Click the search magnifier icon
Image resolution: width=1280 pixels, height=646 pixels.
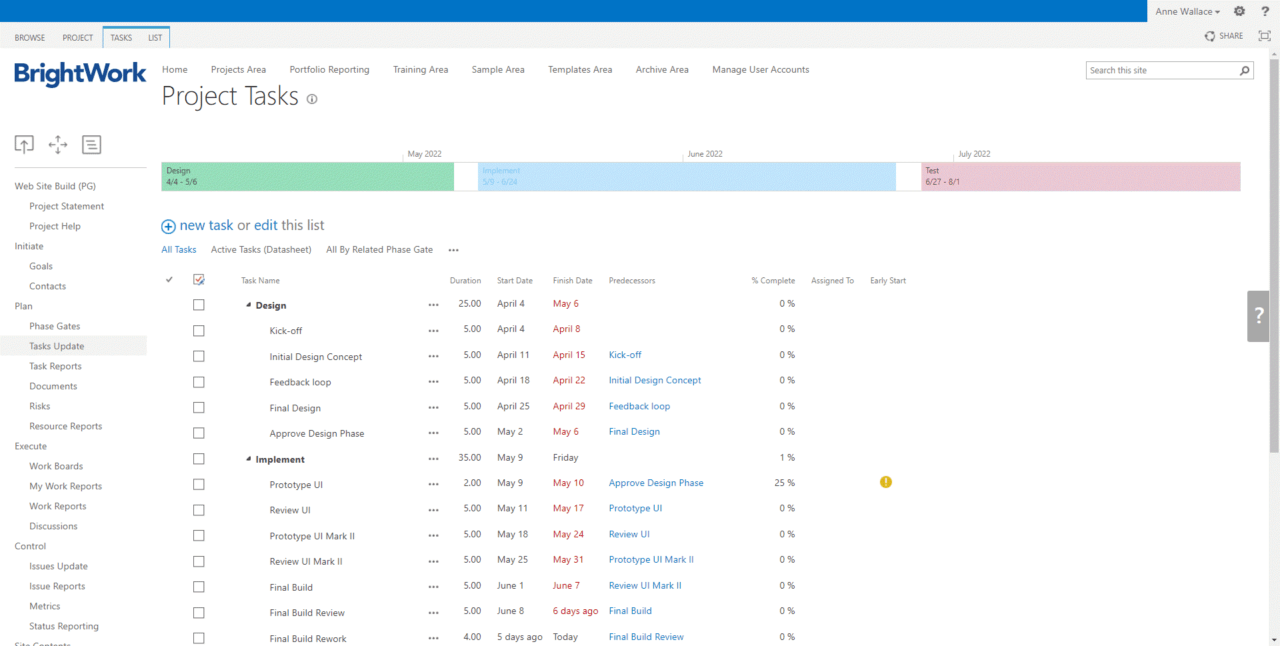[x=1244, y=70]
